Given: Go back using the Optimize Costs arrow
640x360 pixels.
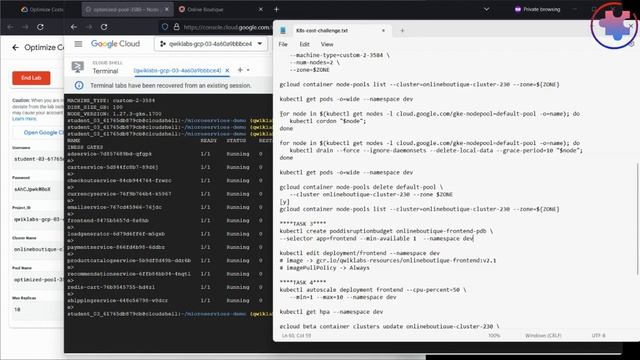Looking at the screenshot, I should click(x=16, y=47).
